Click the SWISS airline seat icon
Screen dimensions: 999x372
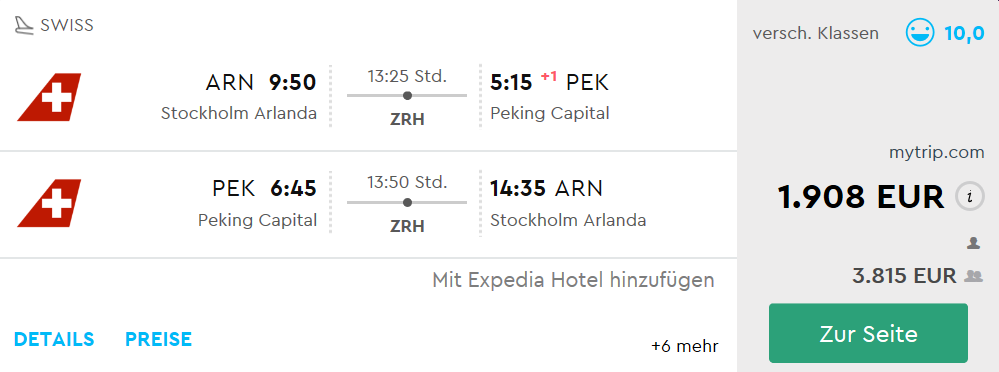(x=24, y=25)
